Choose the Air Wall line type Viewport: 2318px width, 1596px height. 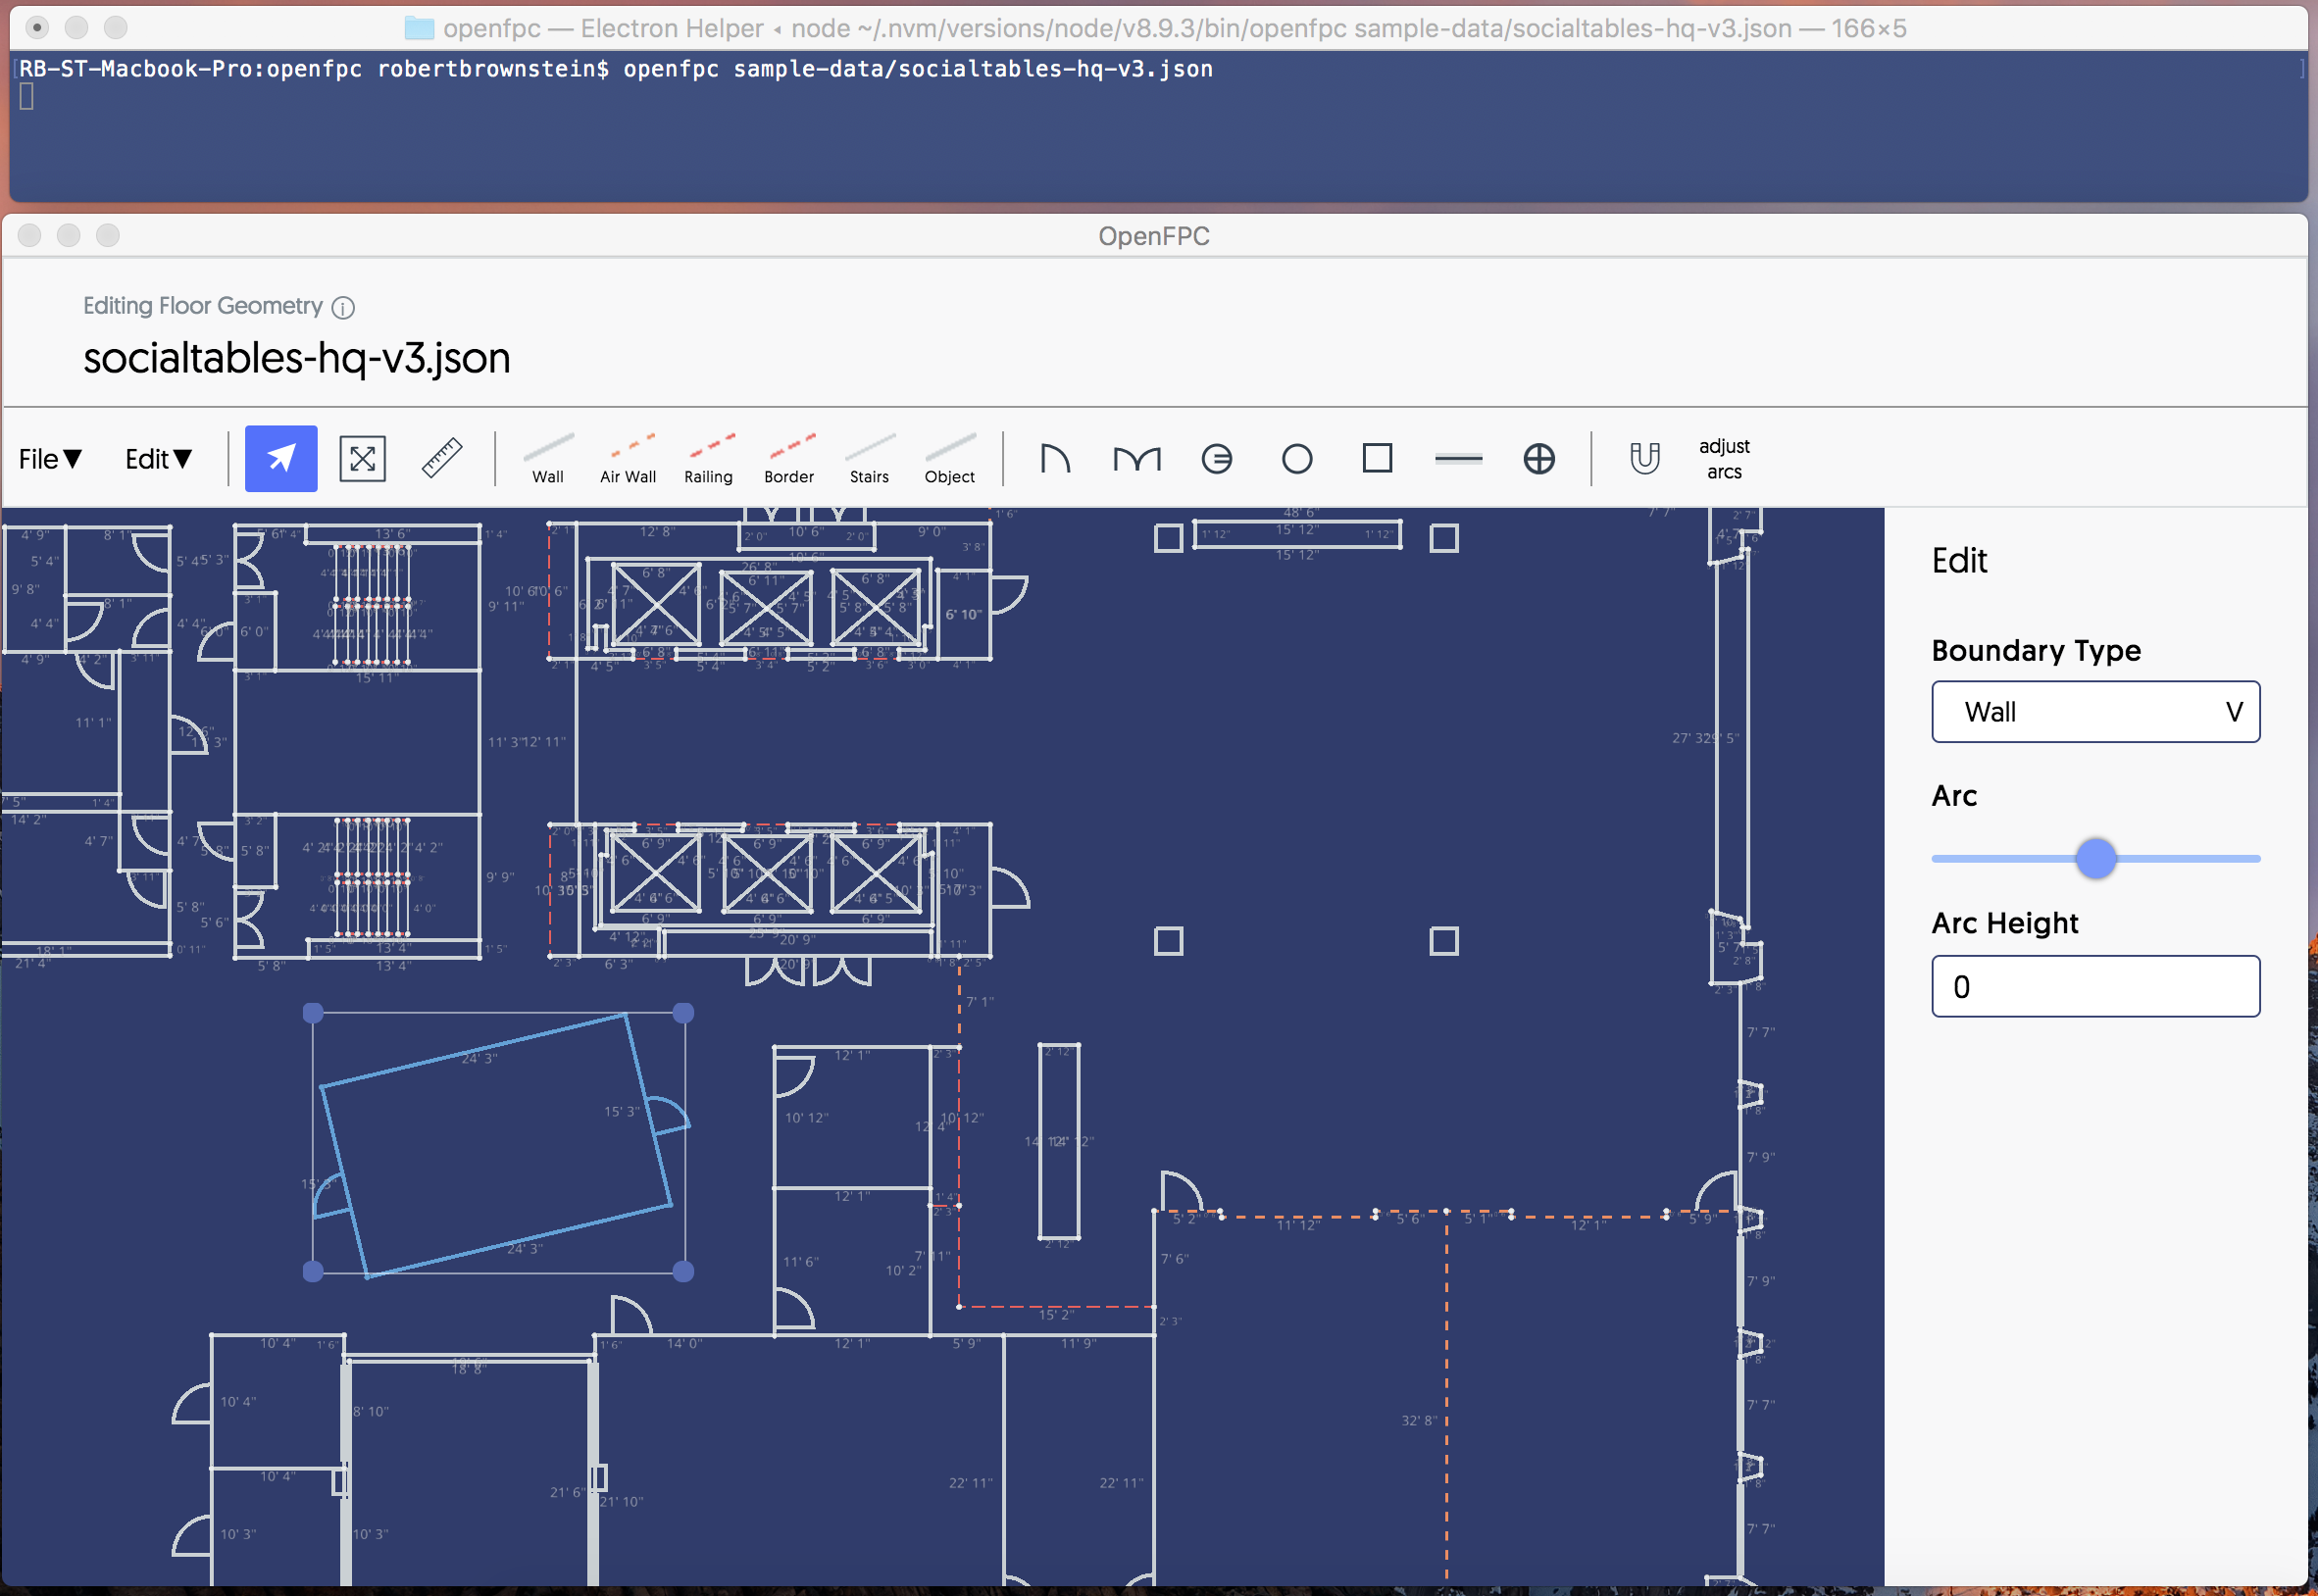(628, 459)
